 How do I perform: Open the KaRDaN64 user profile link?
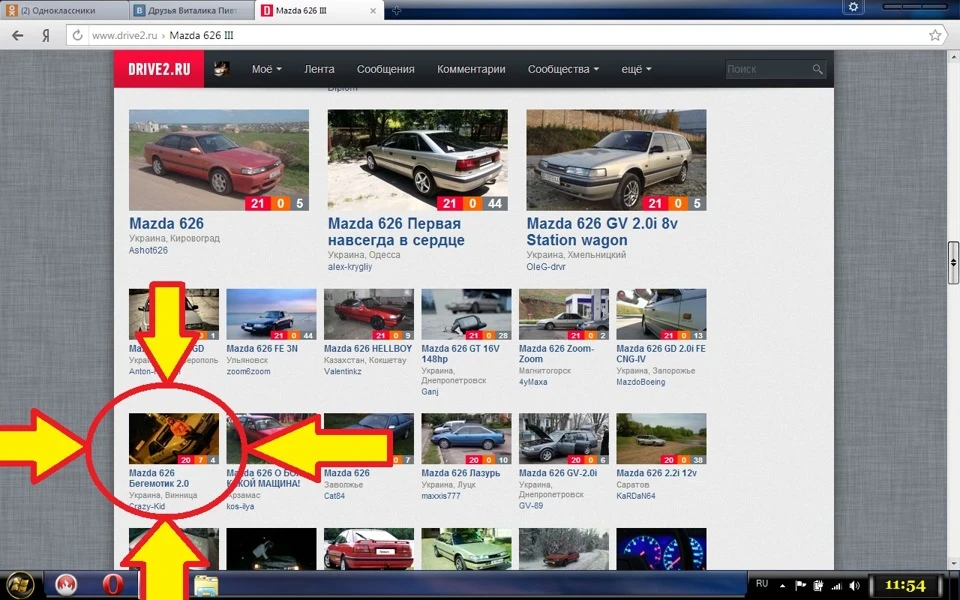click(636, 495)
